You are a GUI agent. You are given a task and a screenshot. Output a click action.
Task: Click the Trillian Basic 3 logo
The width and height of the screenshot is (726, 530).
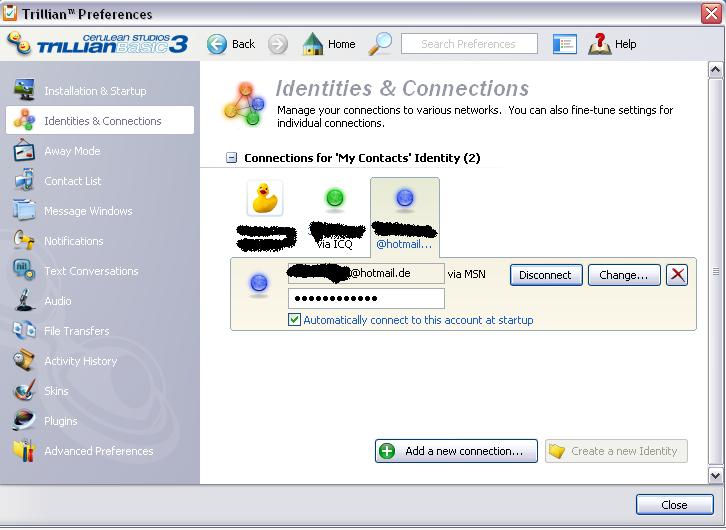tap(98, 44)
